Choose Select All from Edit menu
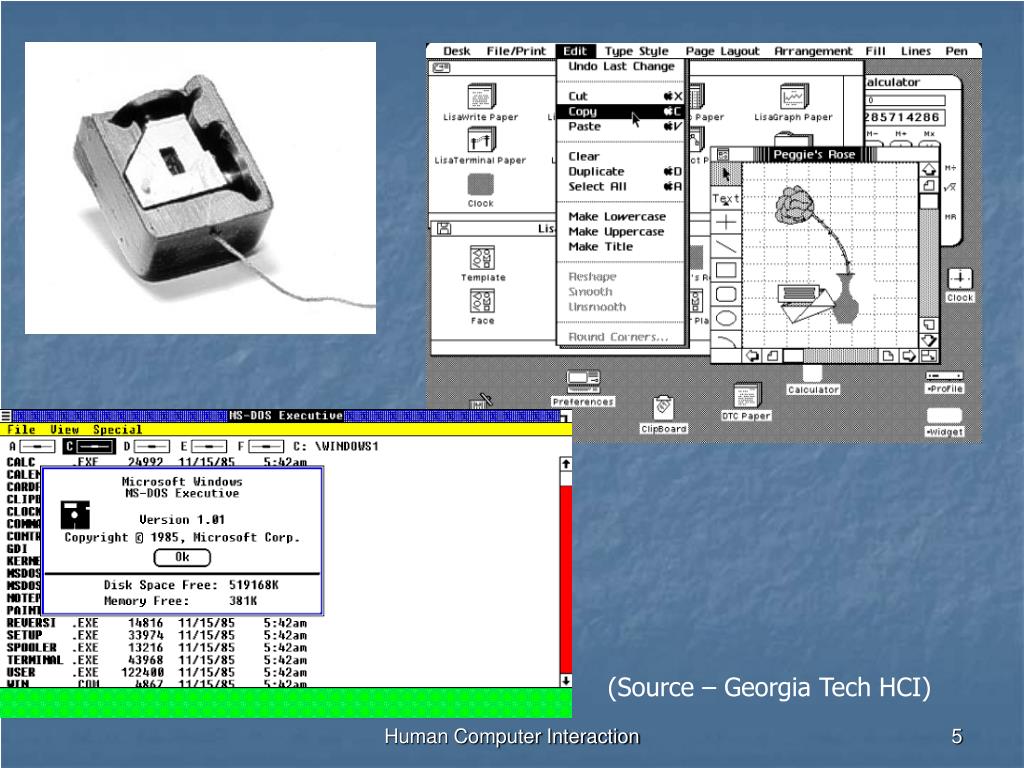 coord(620,186)
